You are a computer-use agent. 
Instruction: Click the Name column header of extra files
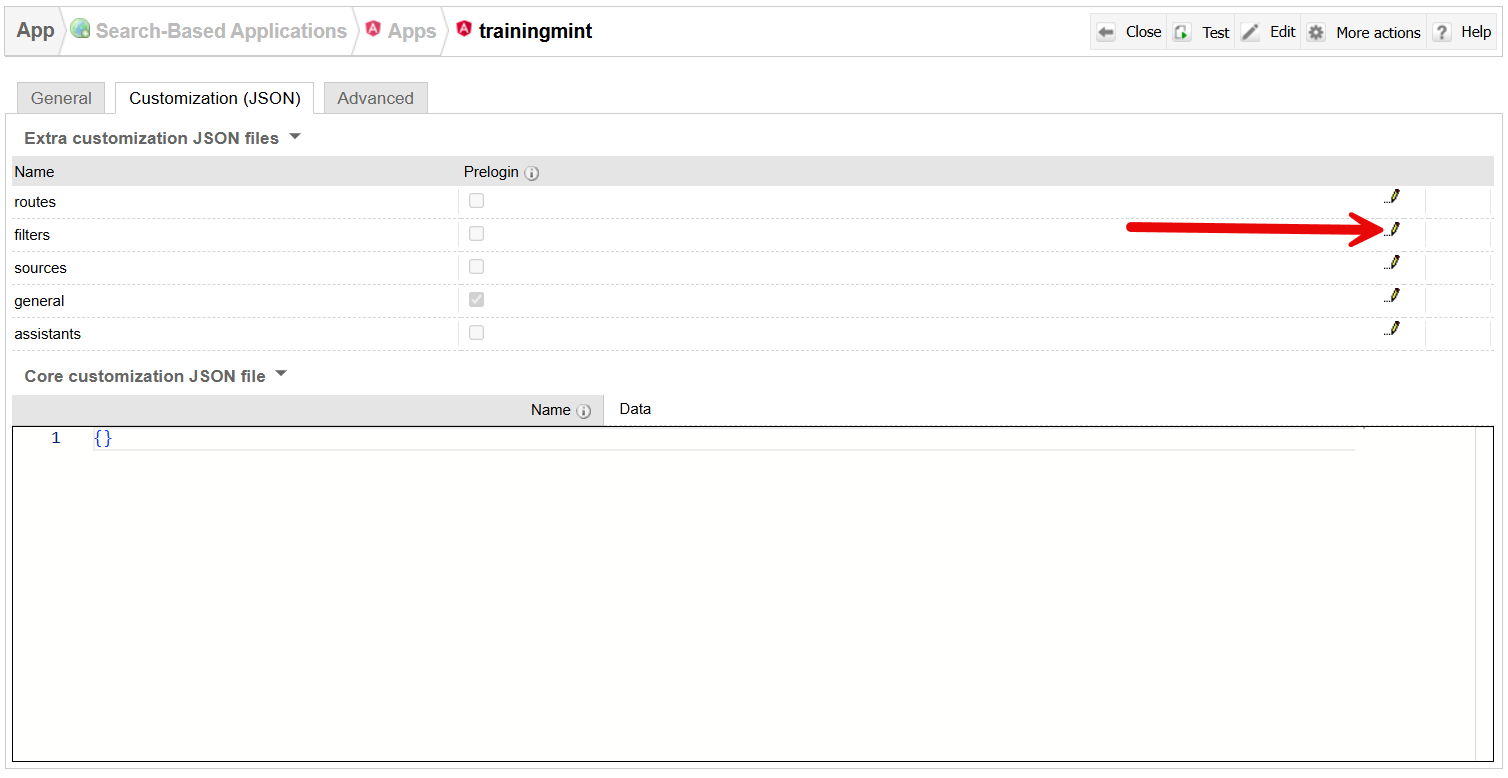coord(34,172)
